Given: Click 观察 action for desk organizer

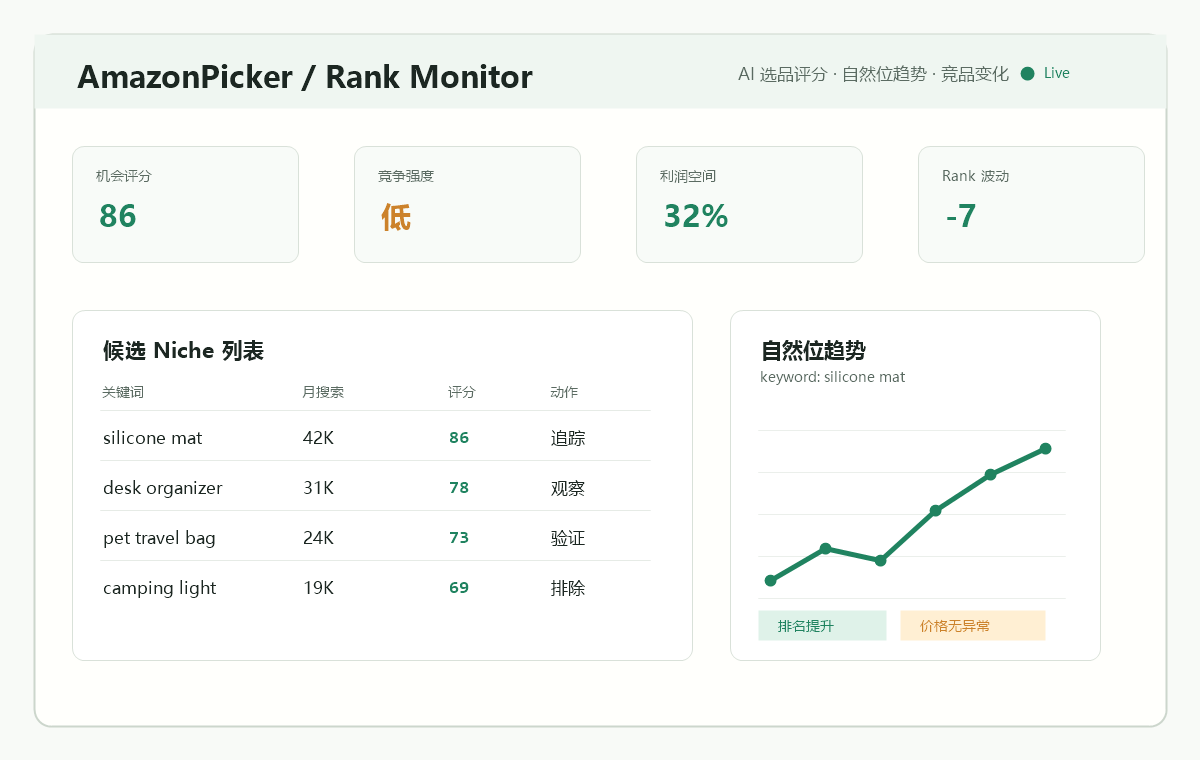Looking at the screenshot, I should coord(568,488).
